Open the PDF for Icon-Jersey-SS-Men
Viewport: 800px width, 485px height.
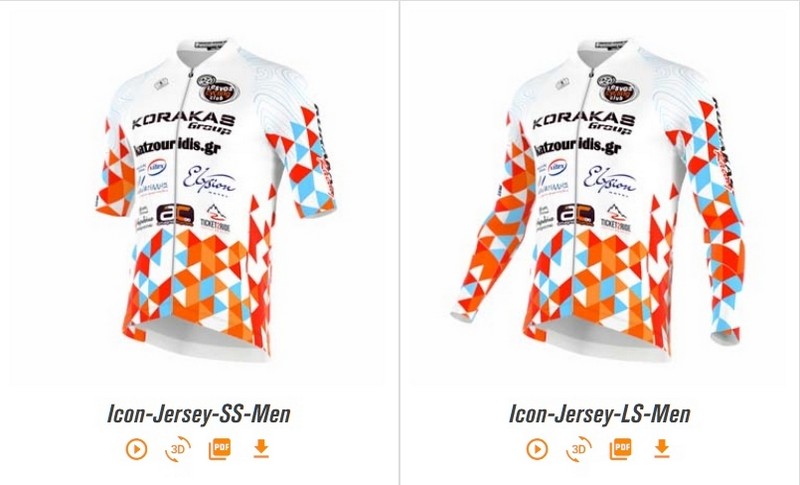pos(220,449)
